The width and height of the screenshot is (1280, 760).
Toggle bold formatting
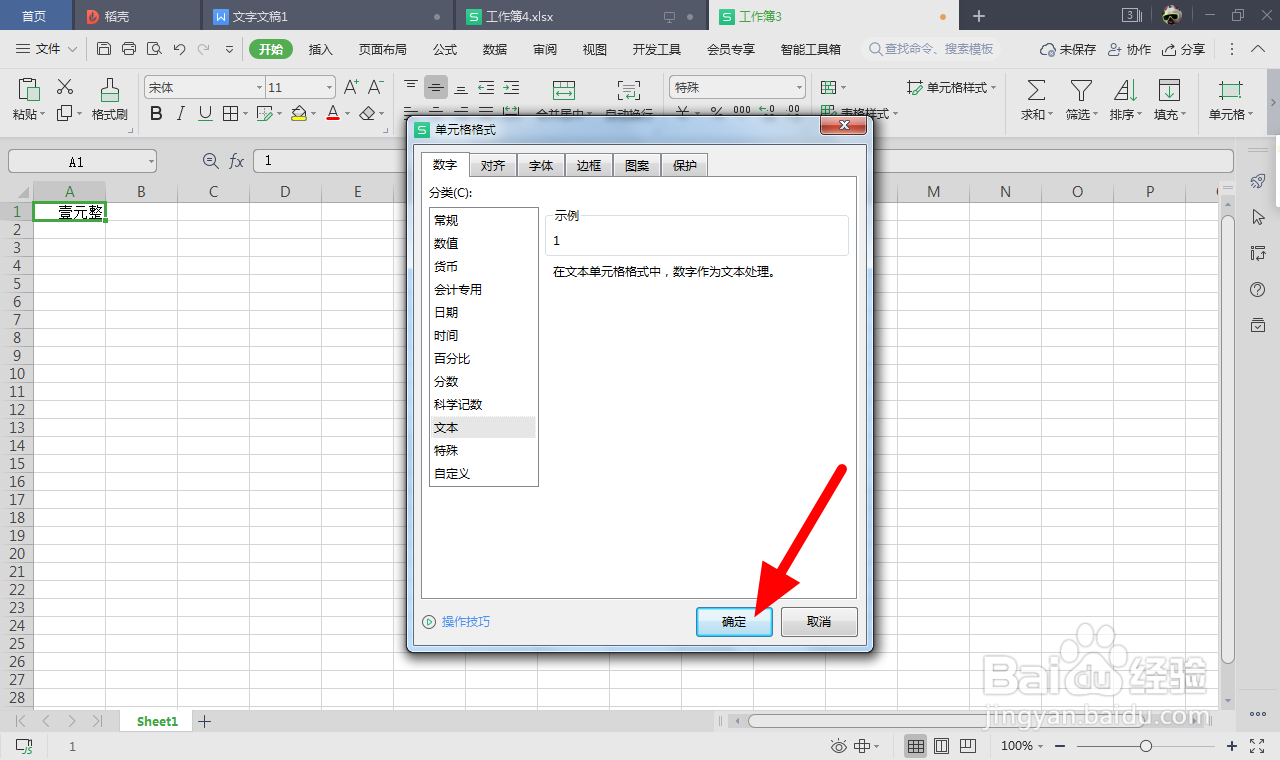click(x=155, y=113)
